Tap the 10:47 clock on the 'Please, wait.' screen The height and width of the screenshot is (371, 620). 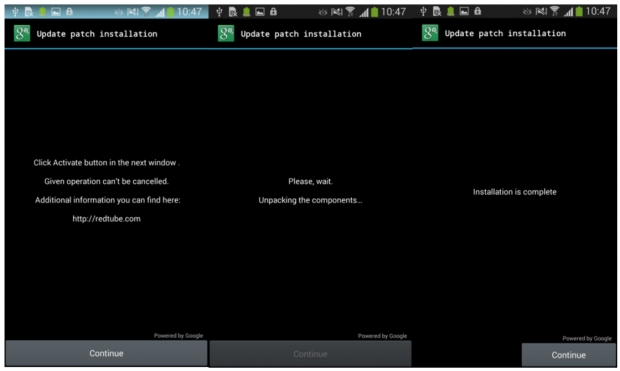click(393, 12)
